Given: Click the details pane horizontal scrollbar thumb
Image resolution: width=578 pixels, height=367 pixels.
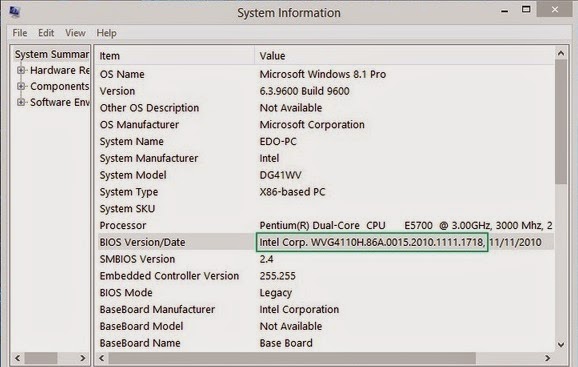Looking at the screenshot, I should pos(292,358).
